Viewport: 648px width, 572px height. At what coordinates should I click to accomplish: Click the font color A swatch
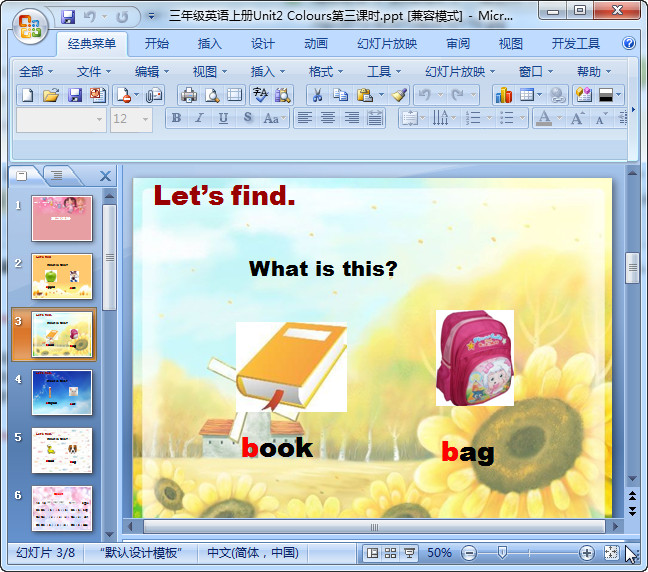click(x=544, y=118)
